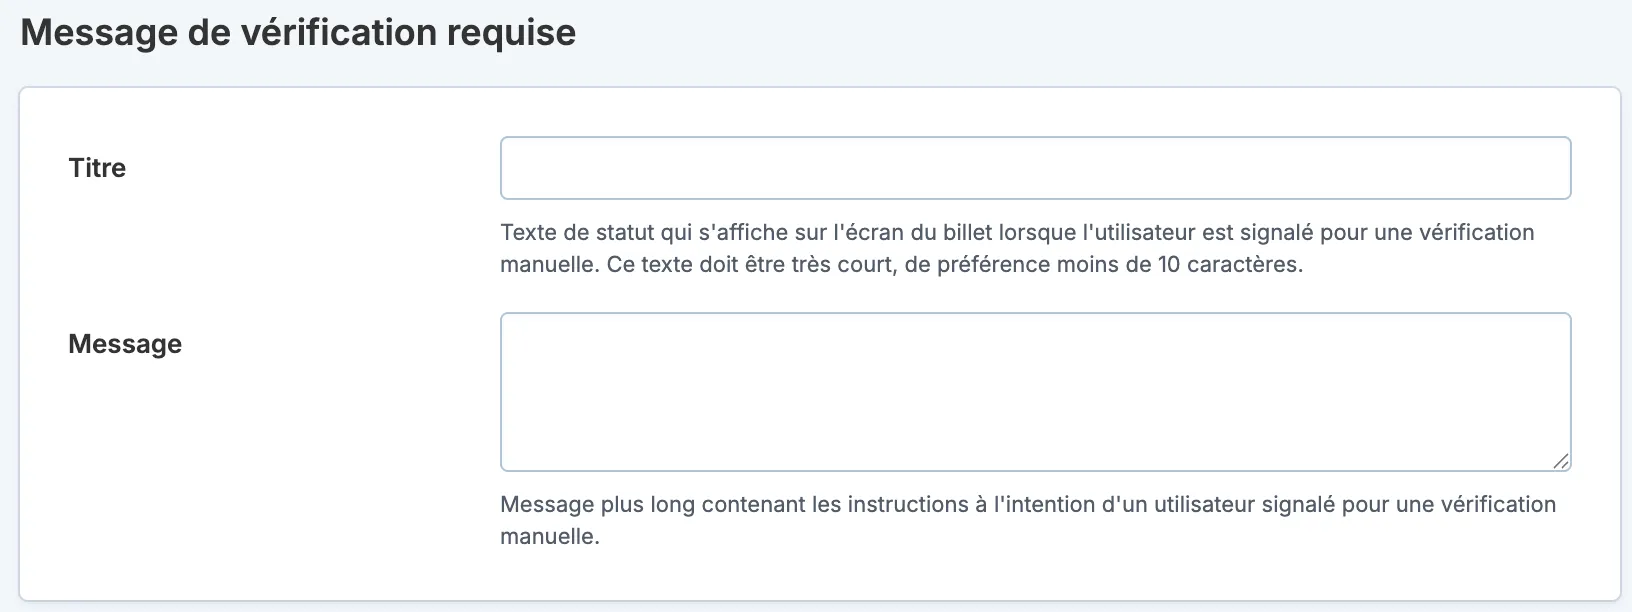Focus the Titre text input field
Screen dimensions: 1632x612
(x=1035, y=168)
